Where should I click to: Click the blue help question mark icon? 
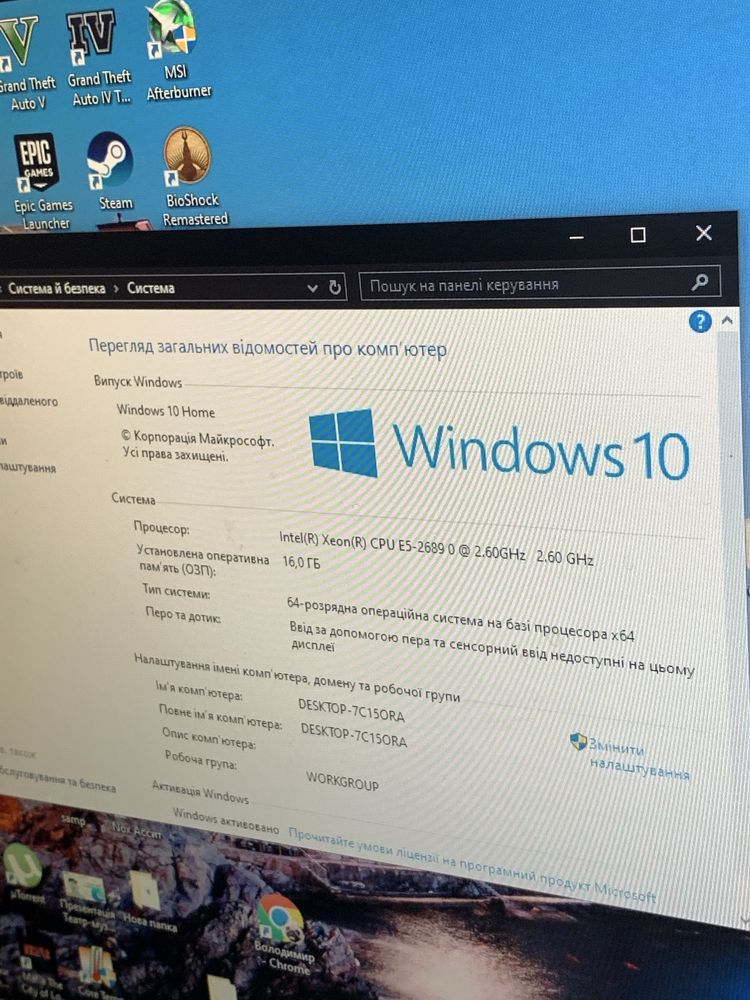coord(700,321)
